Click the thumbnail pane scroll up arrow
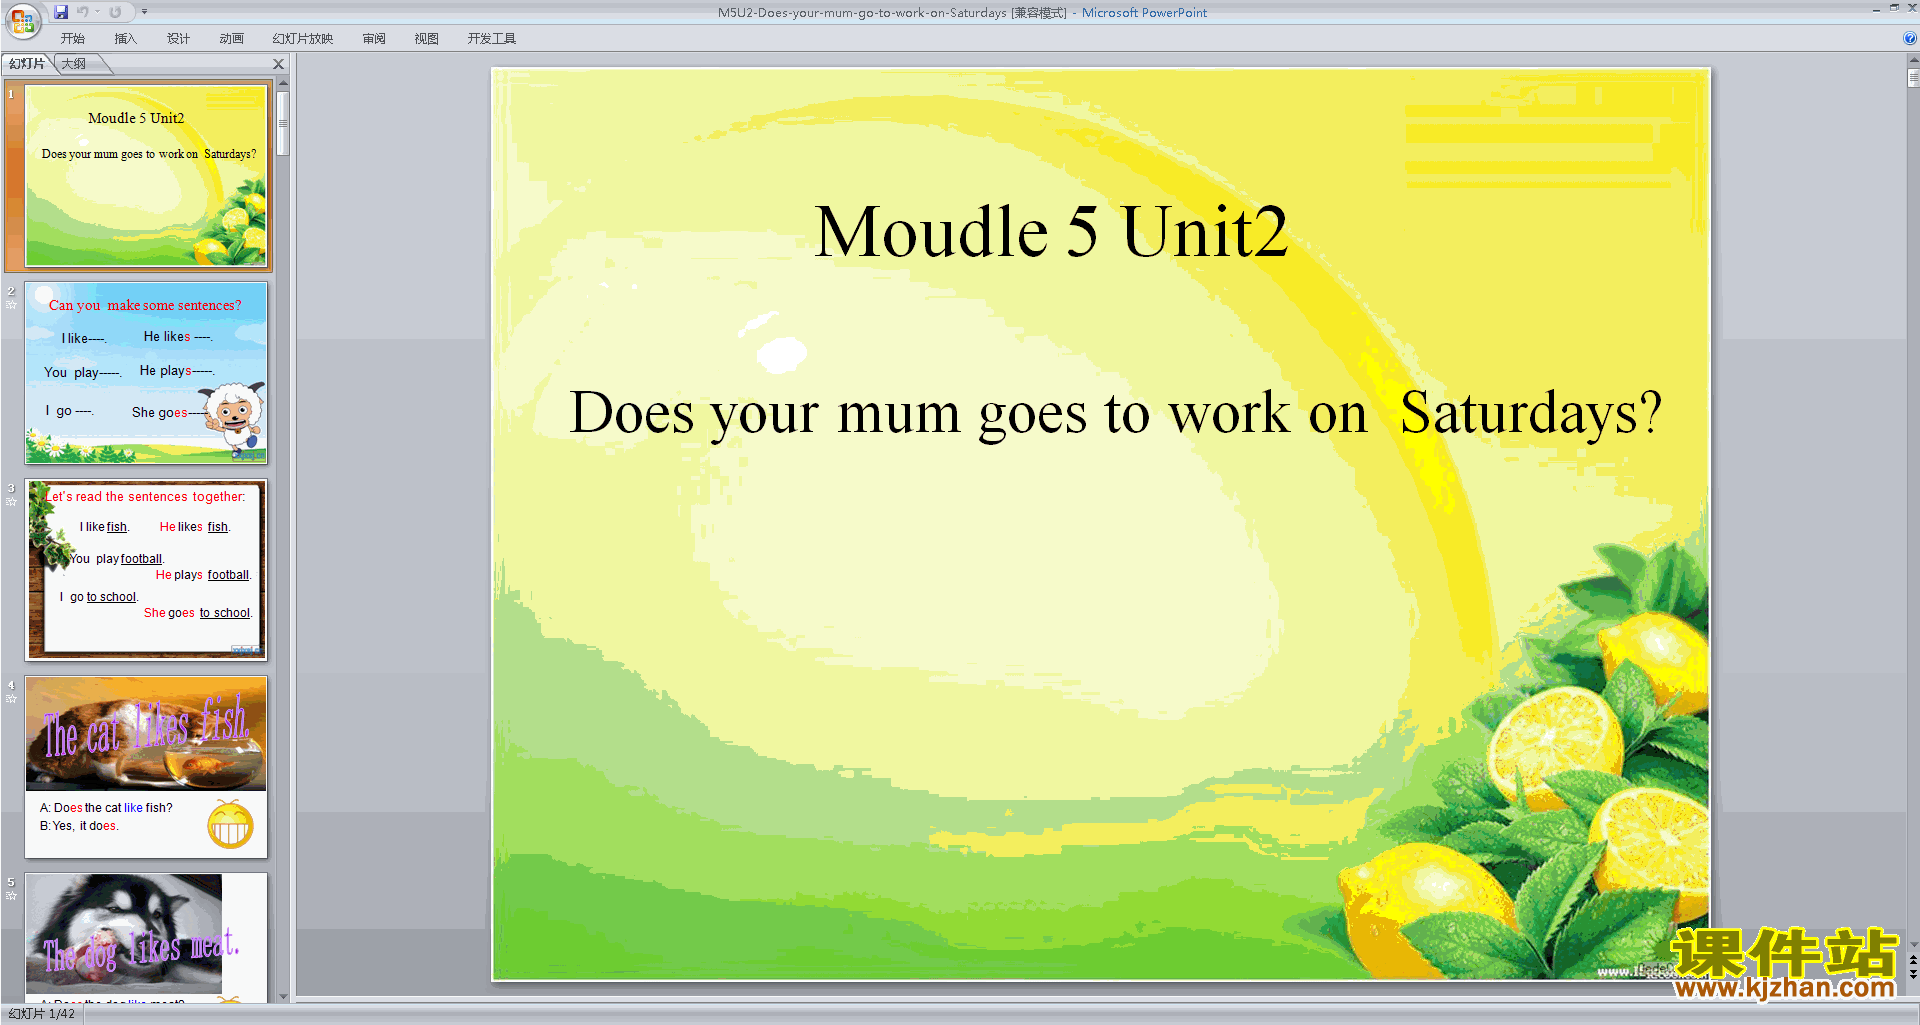The image size is (1920, 1025). pyautogui.click(x=283, y=83)
